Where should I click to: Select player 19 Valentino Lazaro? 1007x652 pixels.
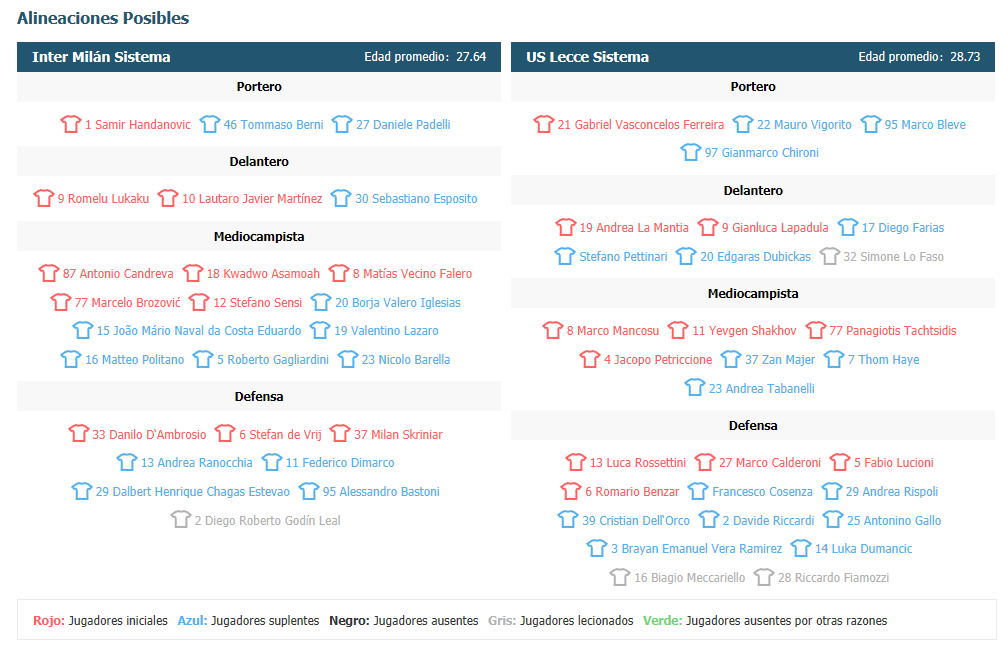coord(386,331)
